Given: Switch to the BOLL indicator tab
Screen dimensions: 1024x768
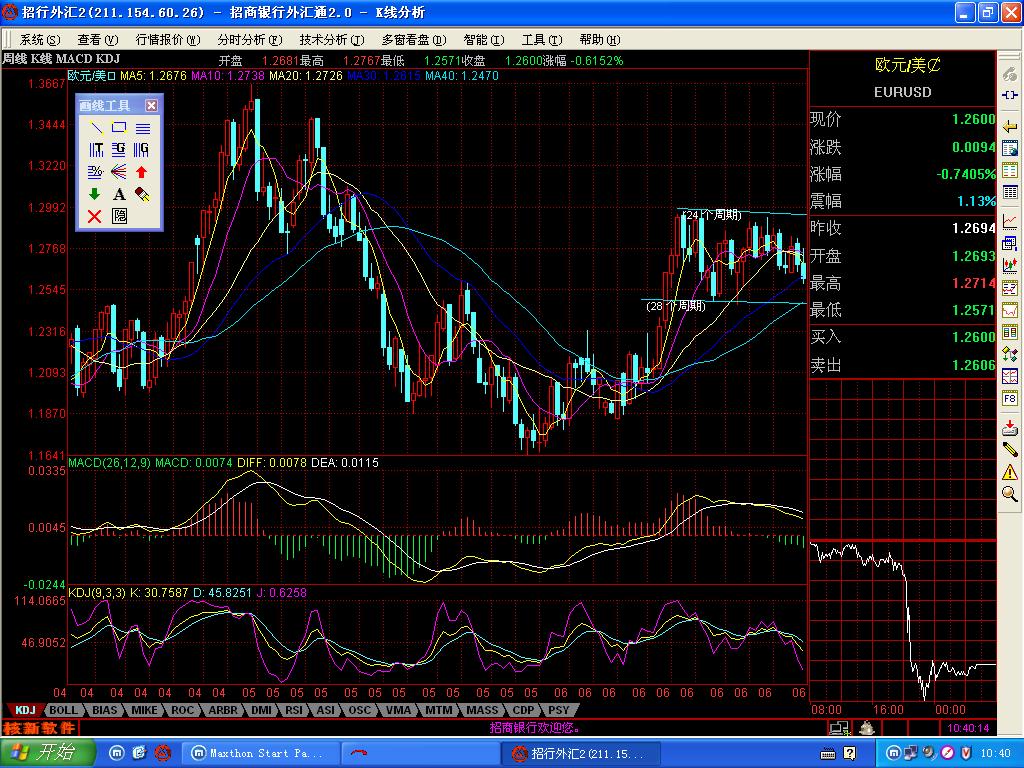Looking at the screenshot, I should tap(63, 710).
